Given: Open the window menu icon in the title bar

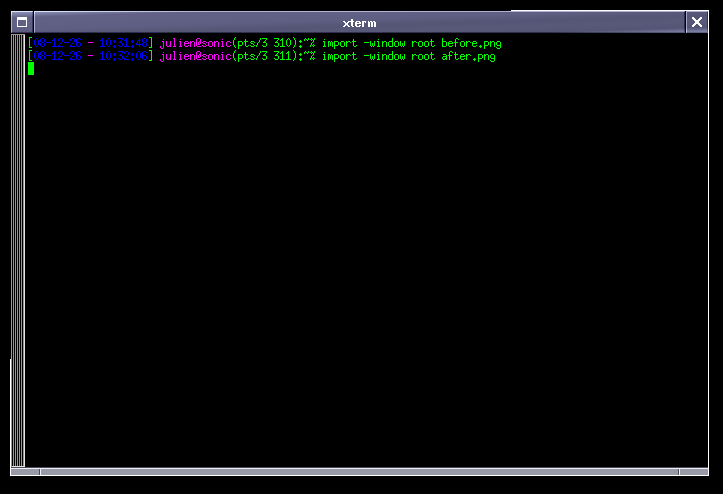Looking at the screenshot, I should (22, 22).
